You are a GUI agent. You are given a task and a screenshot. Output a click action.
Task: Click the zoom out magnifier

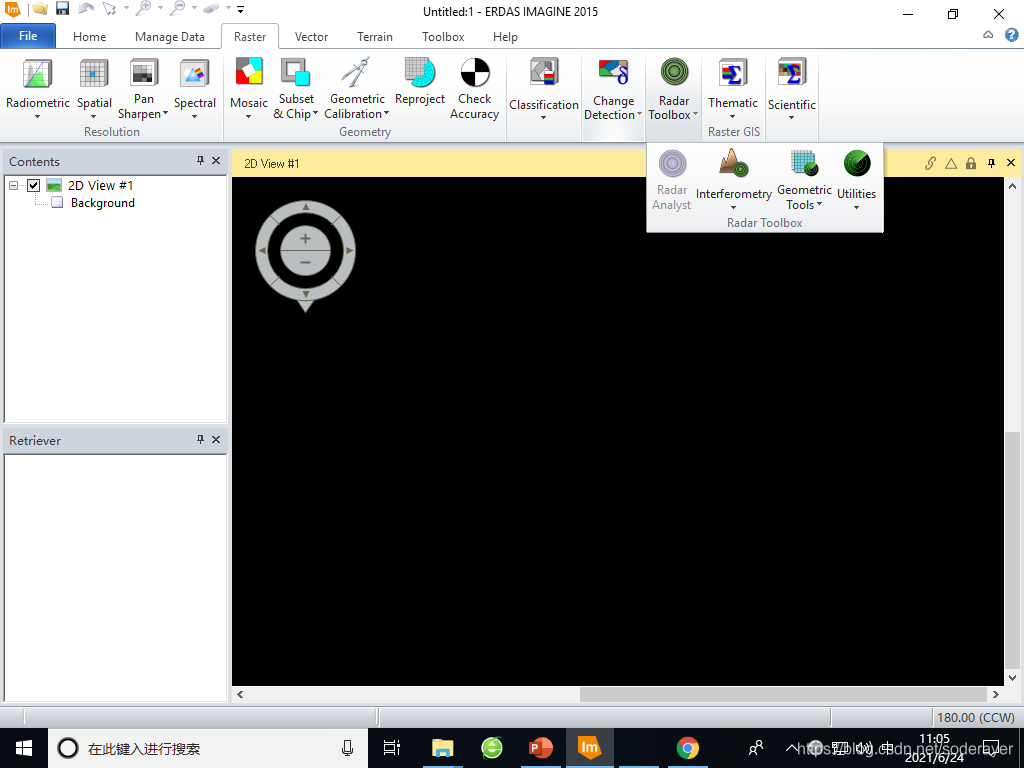pyautogui.click(x=177, y=9)
